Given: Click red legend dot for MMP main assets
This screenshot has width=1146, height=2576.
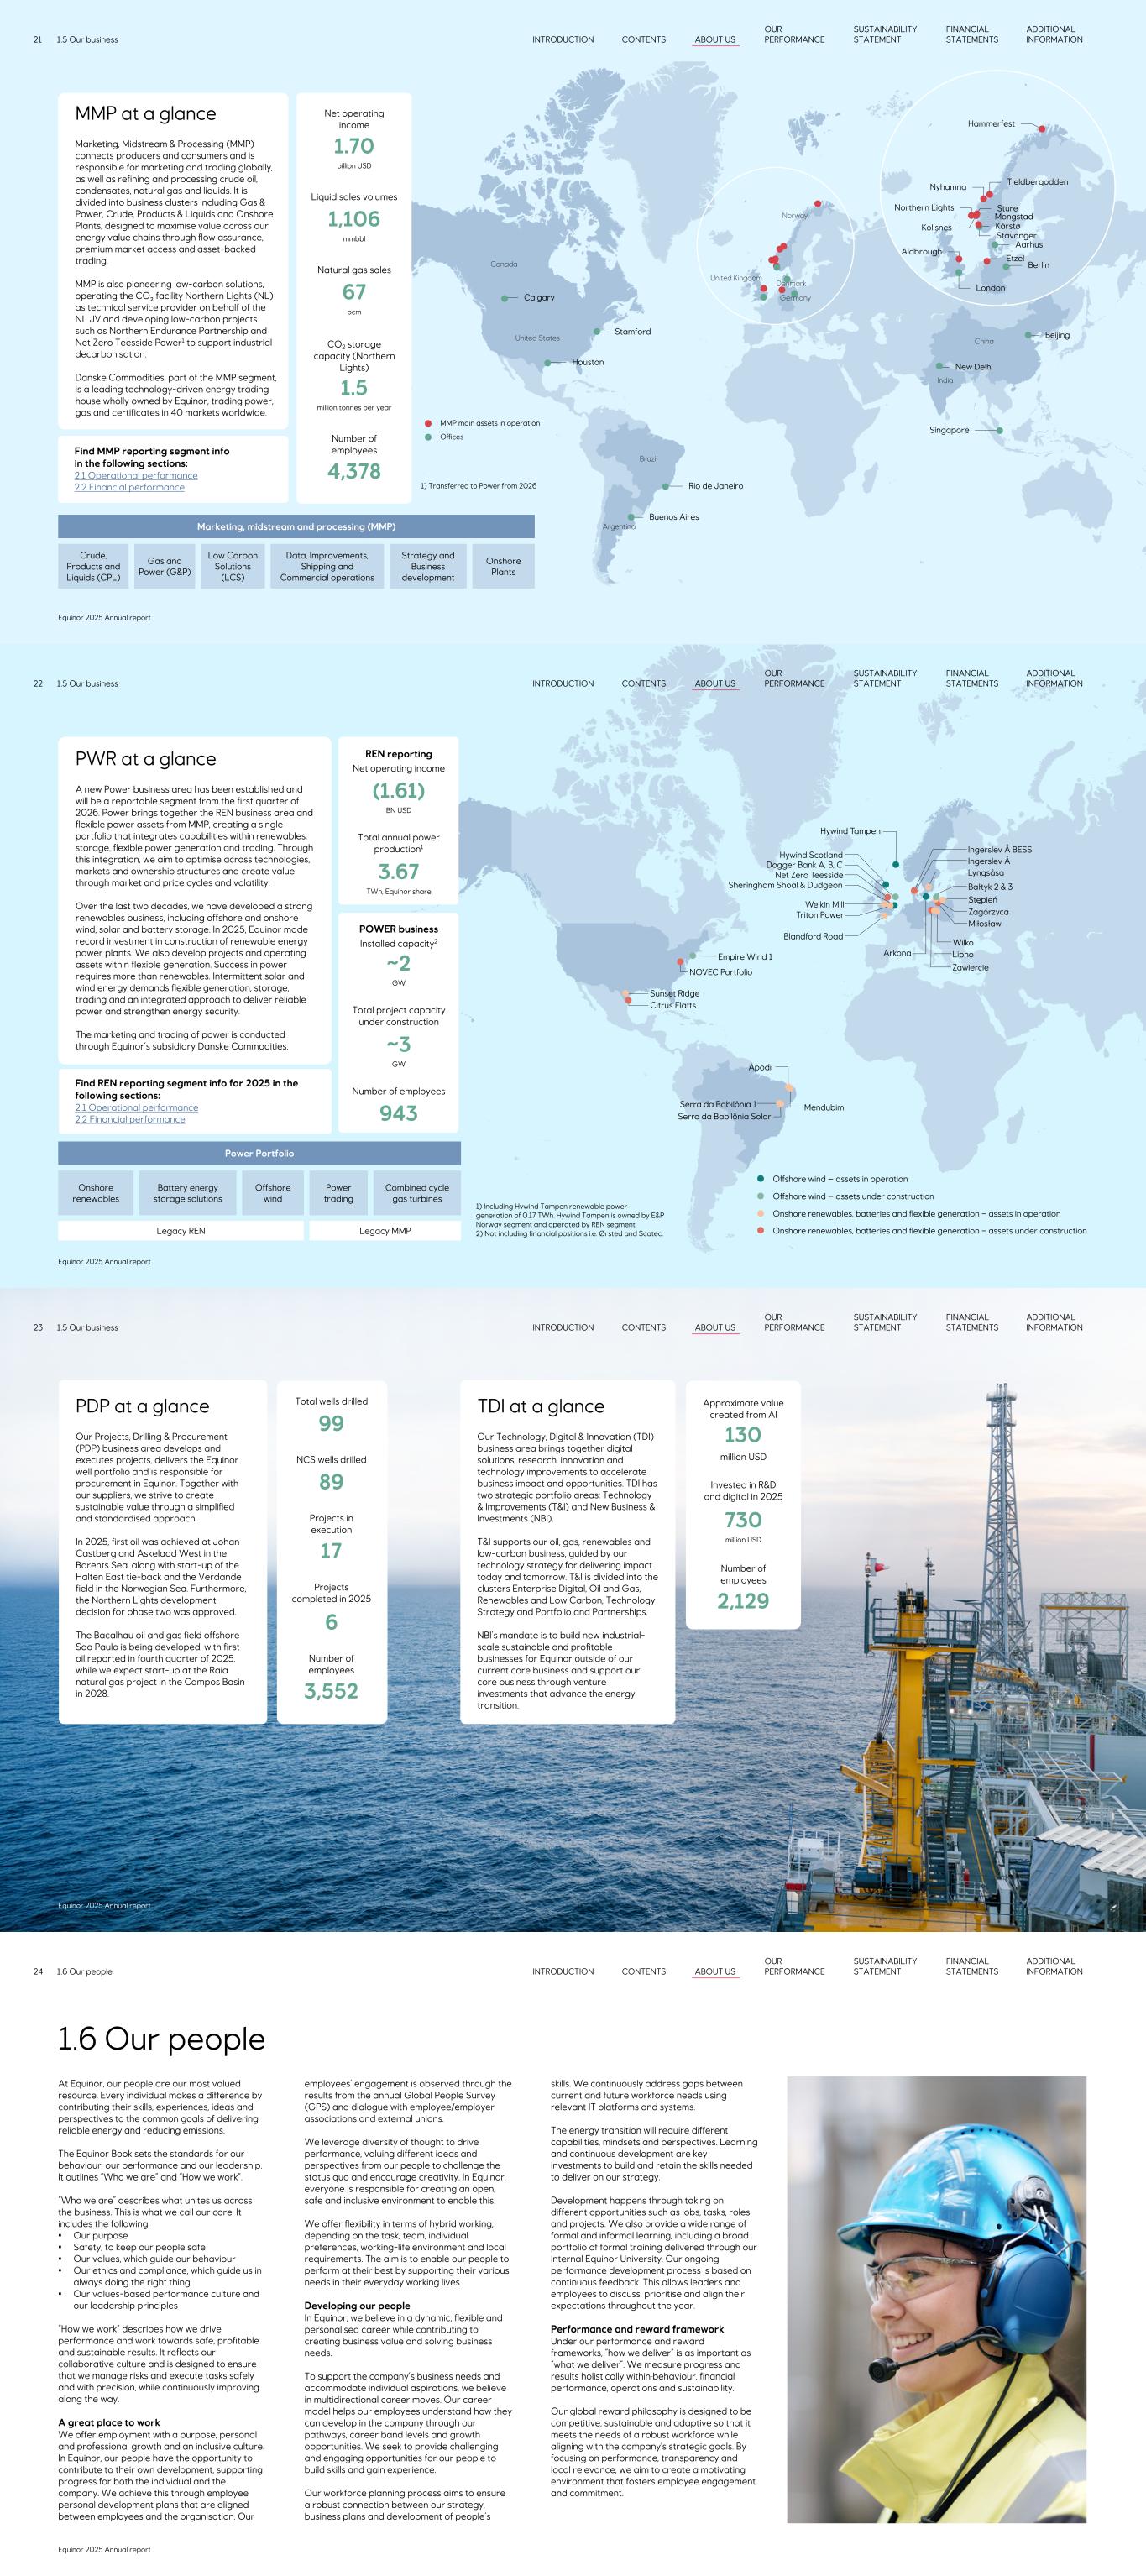Looking at the screenshot, I should 428,423.
